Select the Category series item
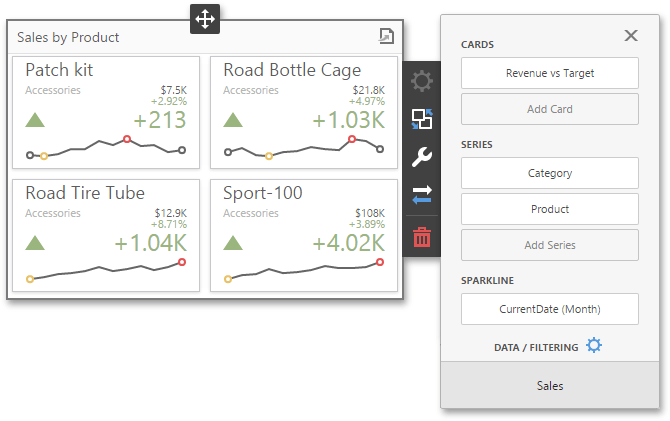This screenshot has width=670, height=421. point(550,173)
